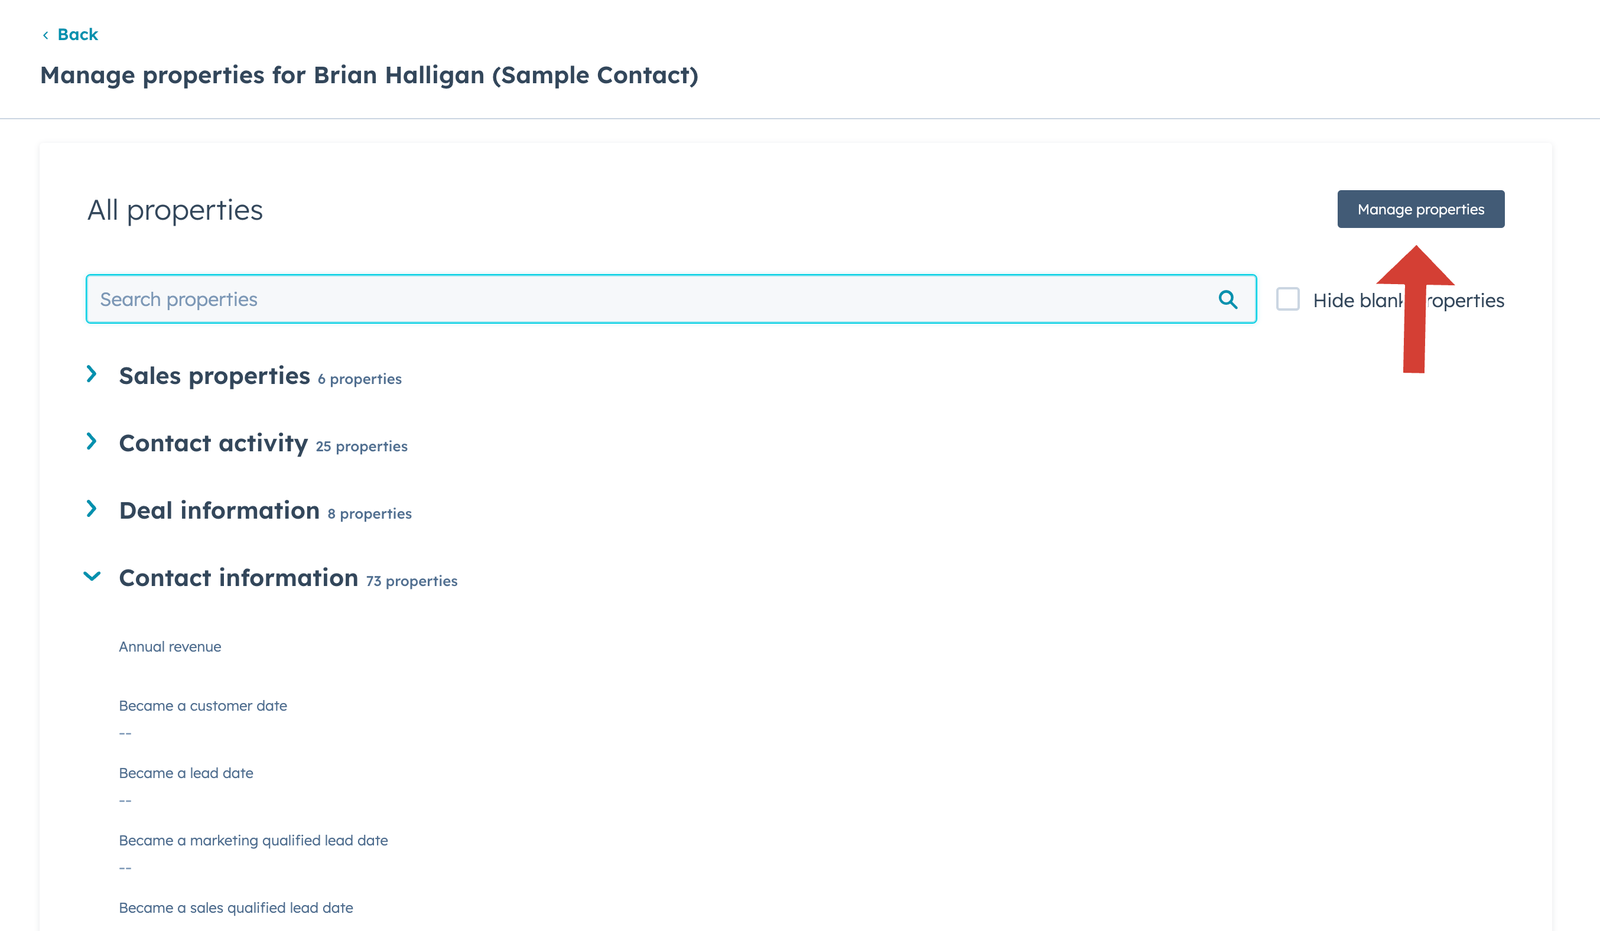Open Became a marketing qualified lead date
The height and width of the screenshot is (931, 1600).
coord(253,840)
